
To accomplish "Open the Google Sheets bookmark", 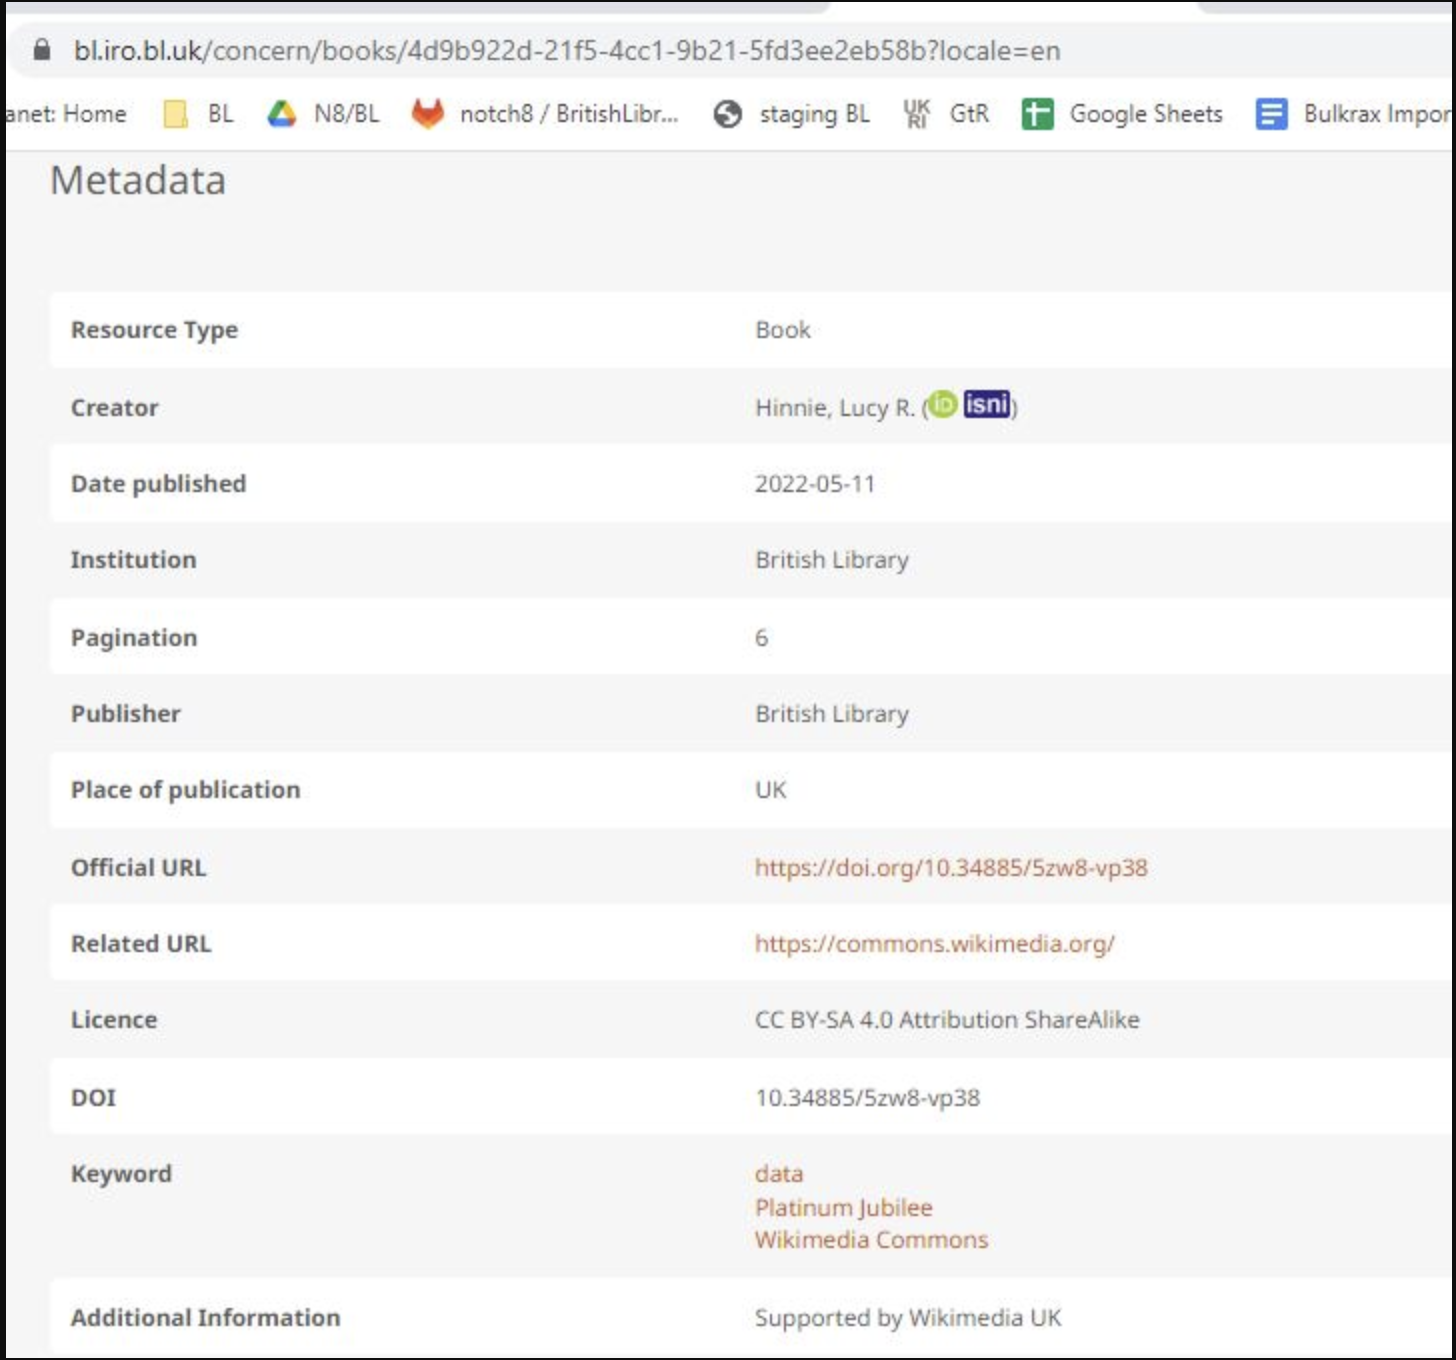I will 1122,114.
